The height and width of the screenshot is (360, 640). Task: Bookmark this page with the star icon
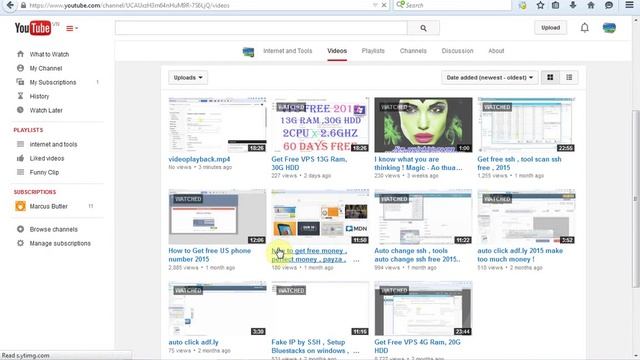[540, 5]
